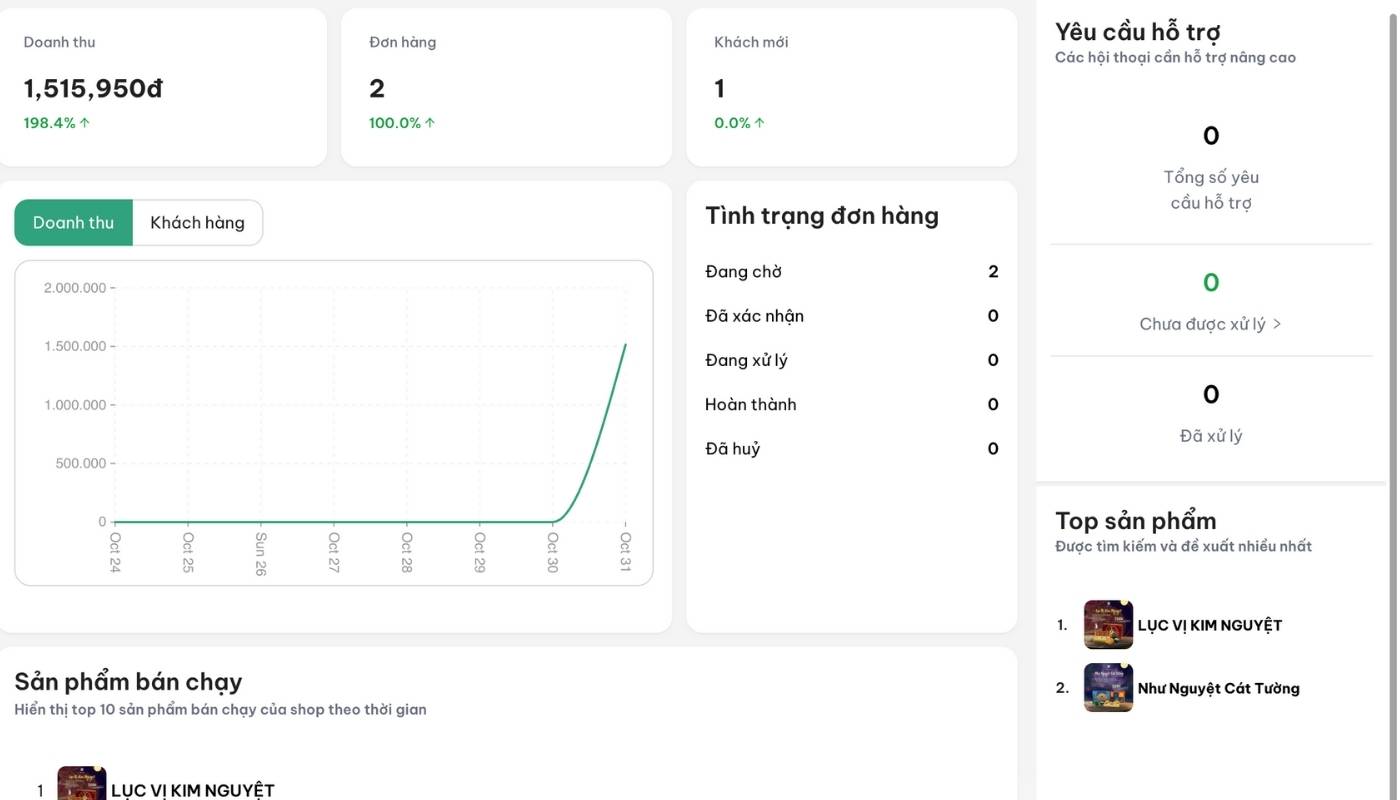Viewport: 1400px width, 800px height.
Task: Click LỤC VỊ KIM NGUYỆT name in Top sản phẩm
Action: [x=1209, y=625]
